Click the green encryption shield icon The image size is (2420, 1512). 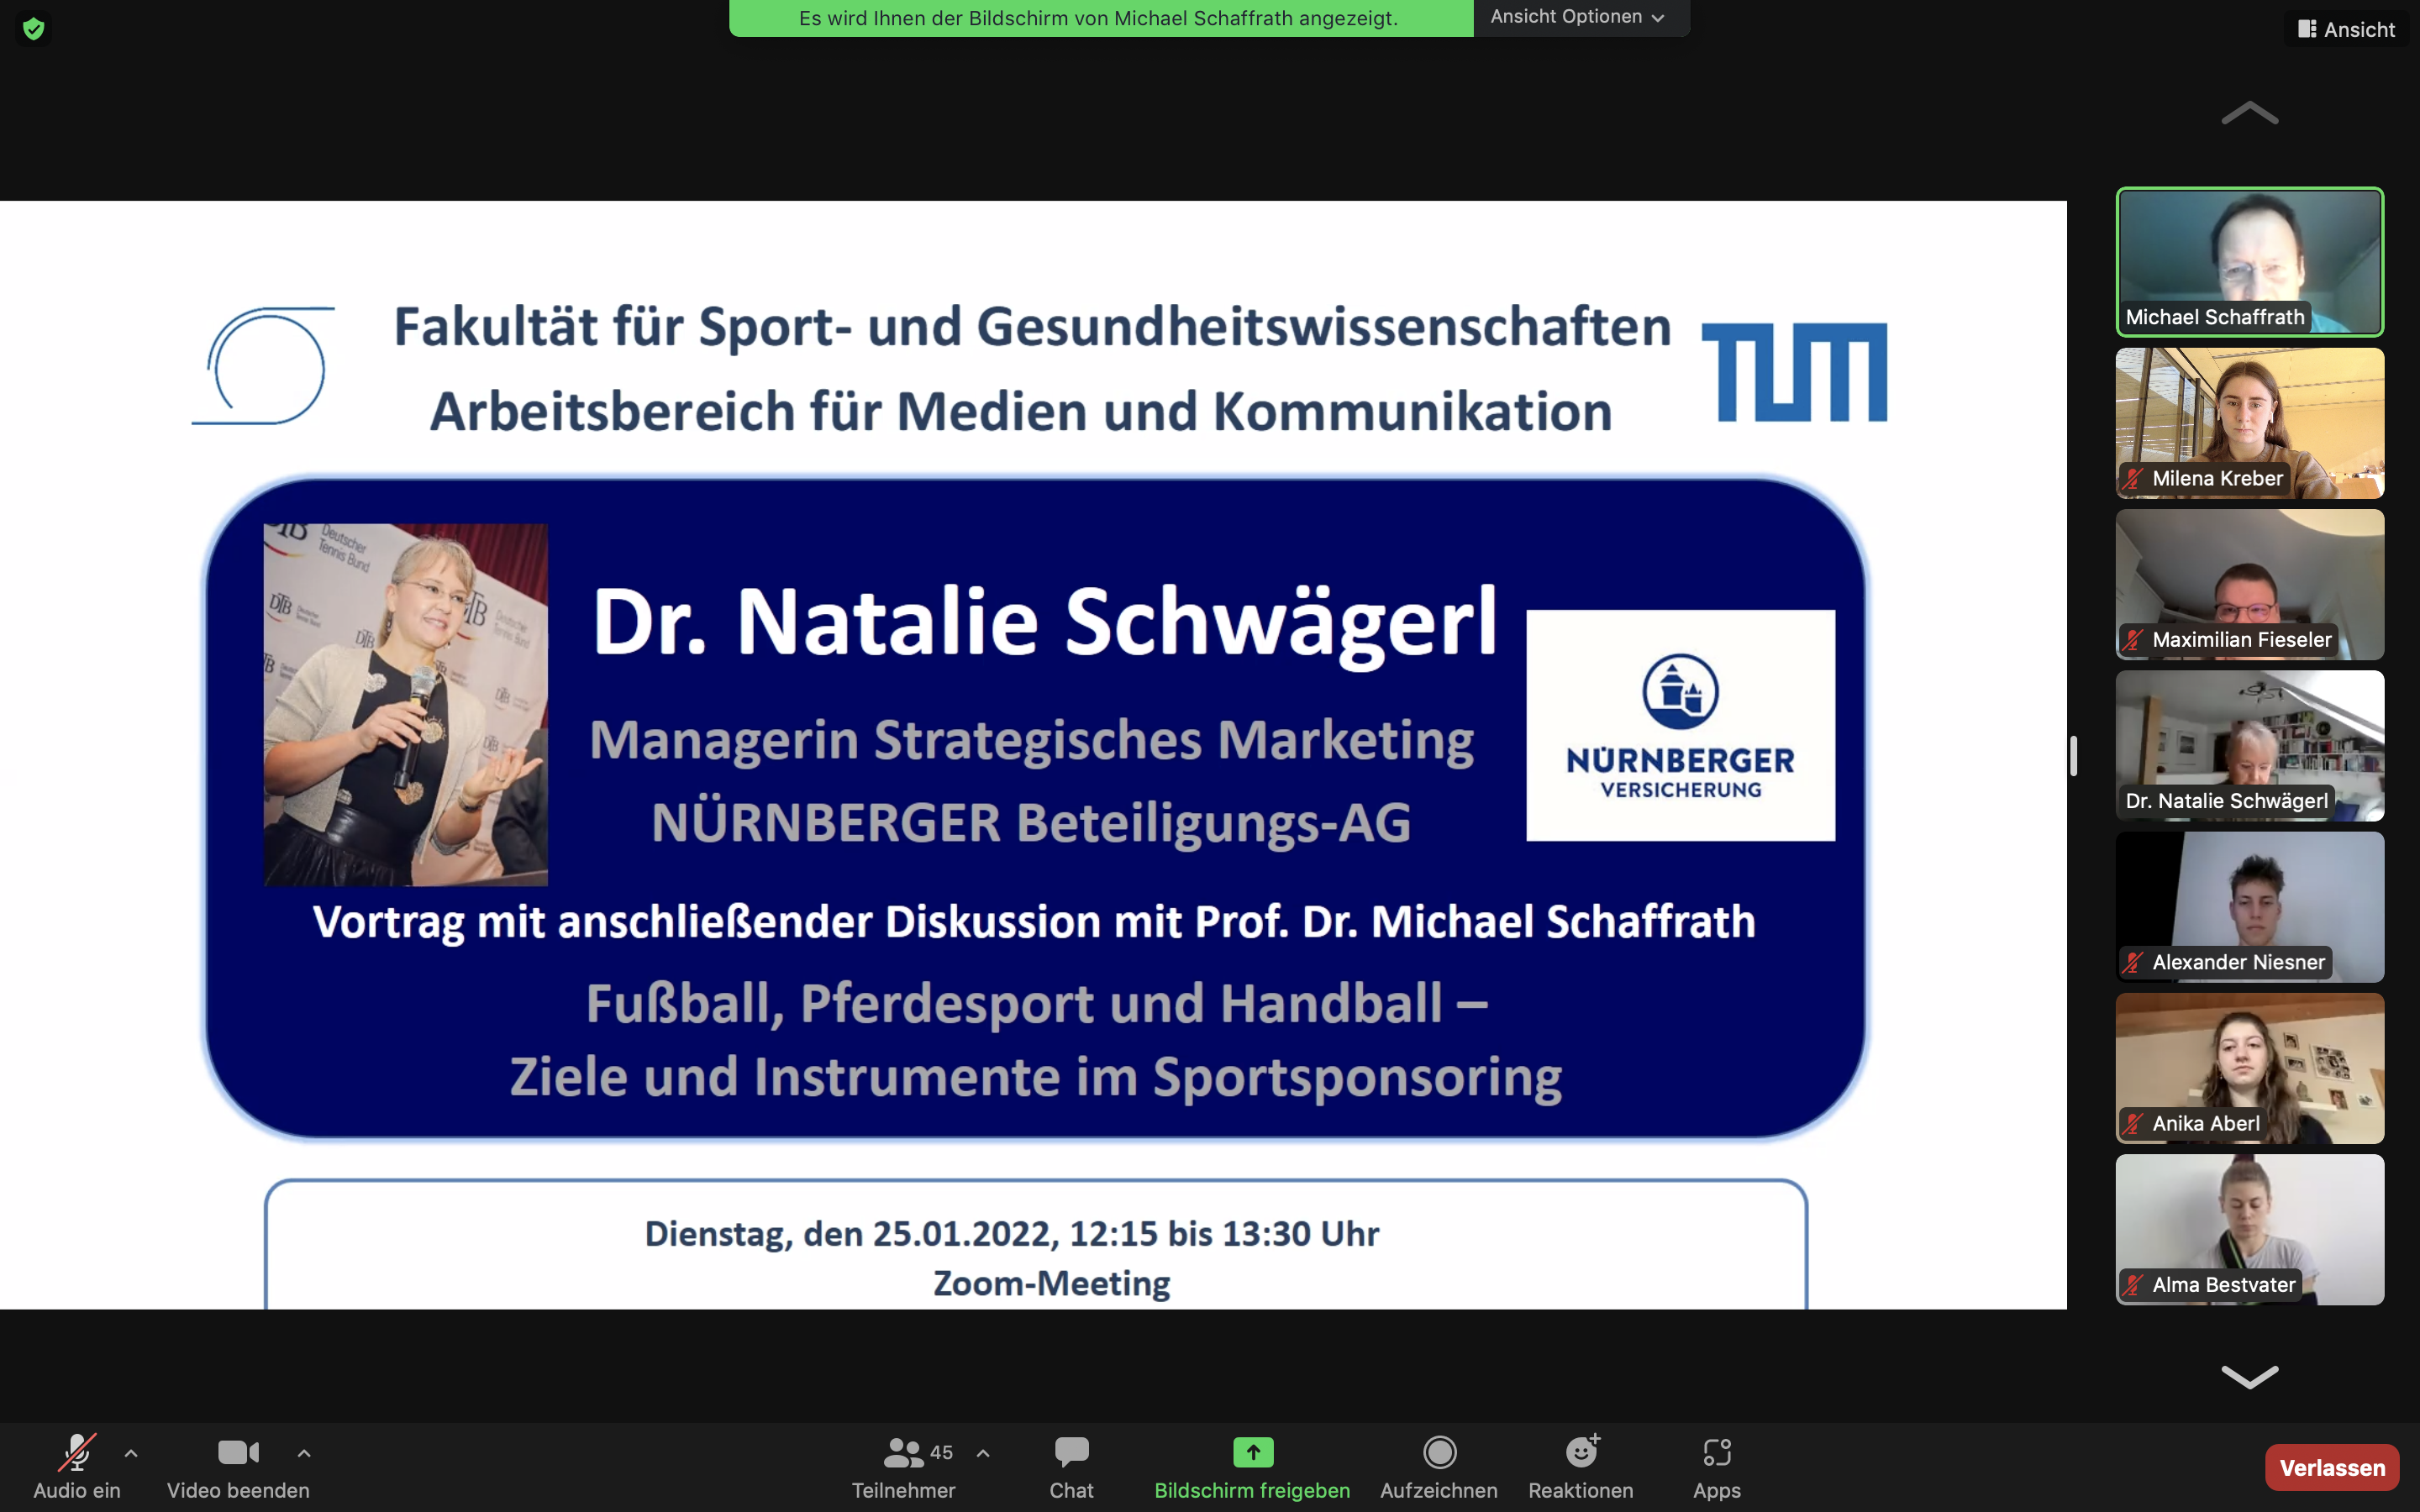pos(34,28)
